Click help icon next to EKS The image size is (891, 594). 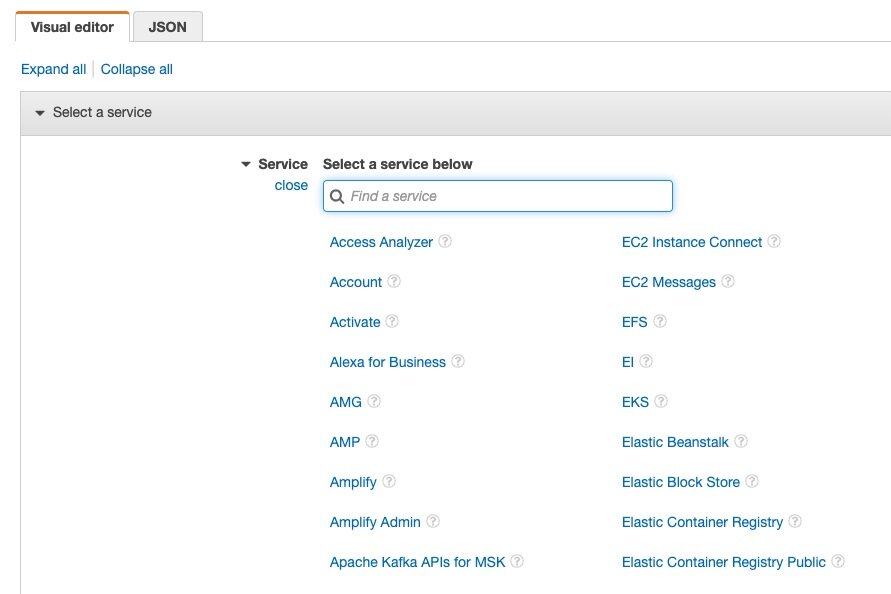click(661, 401)
